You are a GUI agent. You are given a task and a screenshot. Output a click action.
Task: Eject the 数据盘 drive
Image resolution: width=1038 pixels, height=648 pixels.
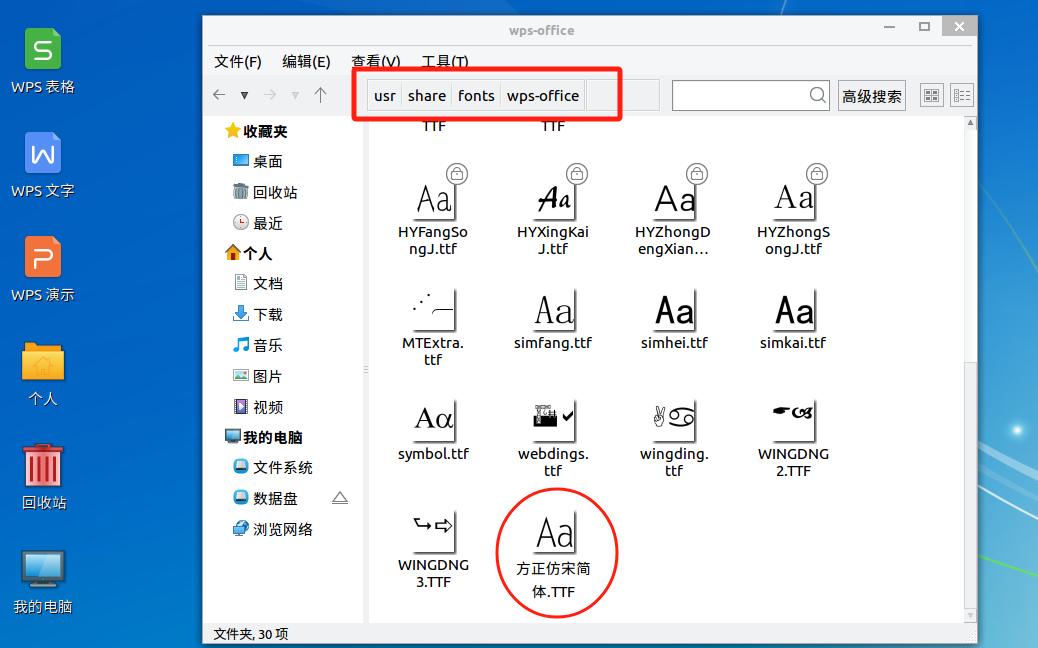point(340,498)
